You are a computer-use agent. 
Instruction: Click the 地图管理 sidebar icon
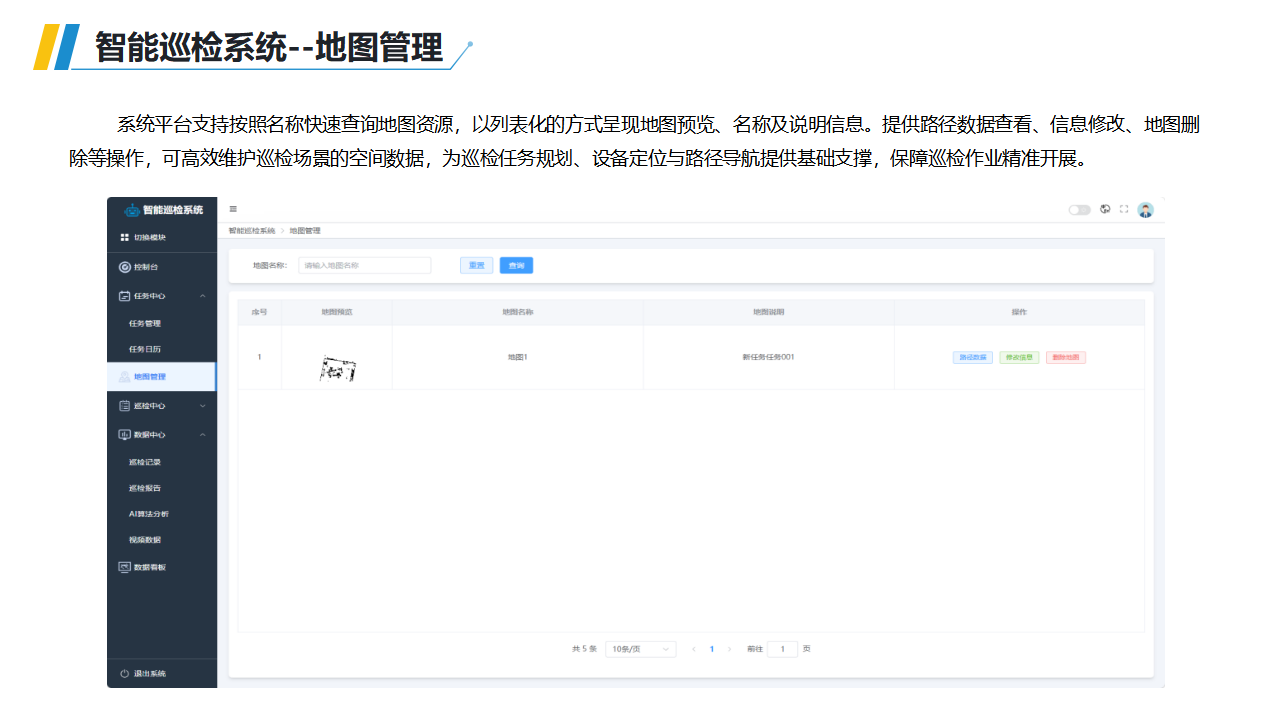[x=125, y=377]
